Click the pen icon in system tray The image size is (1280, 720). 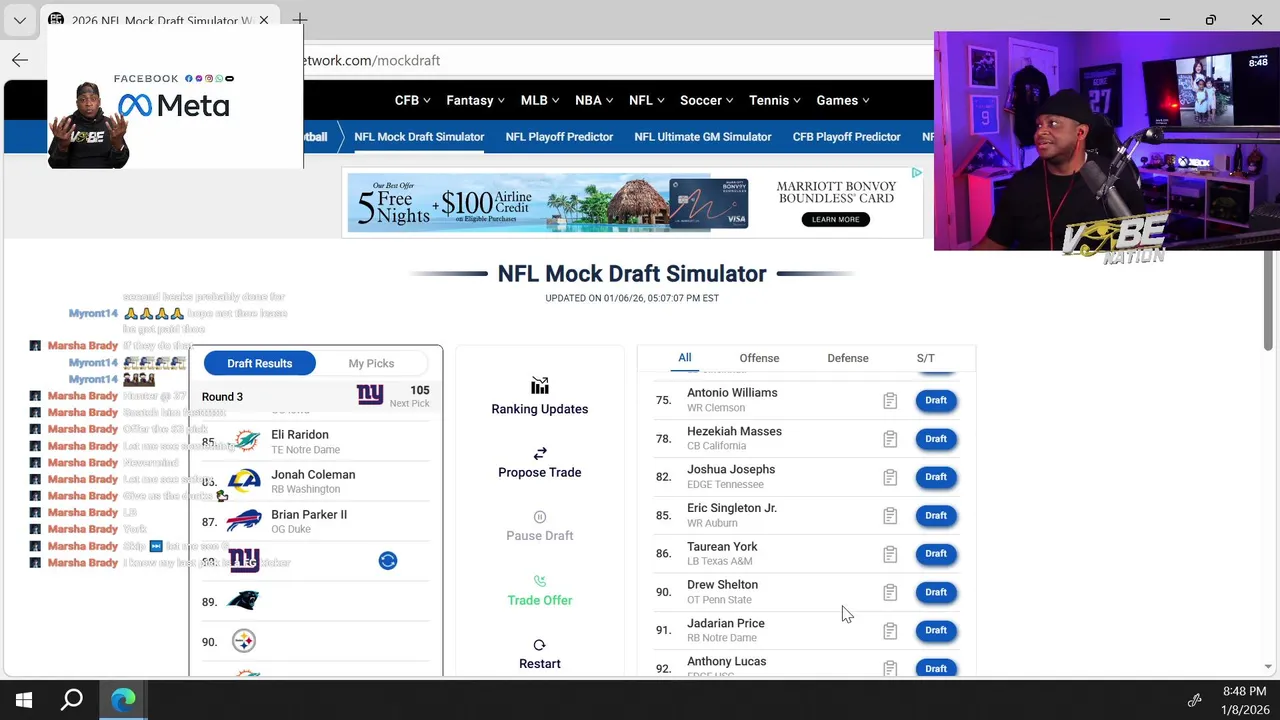[x=1194, y=700]
